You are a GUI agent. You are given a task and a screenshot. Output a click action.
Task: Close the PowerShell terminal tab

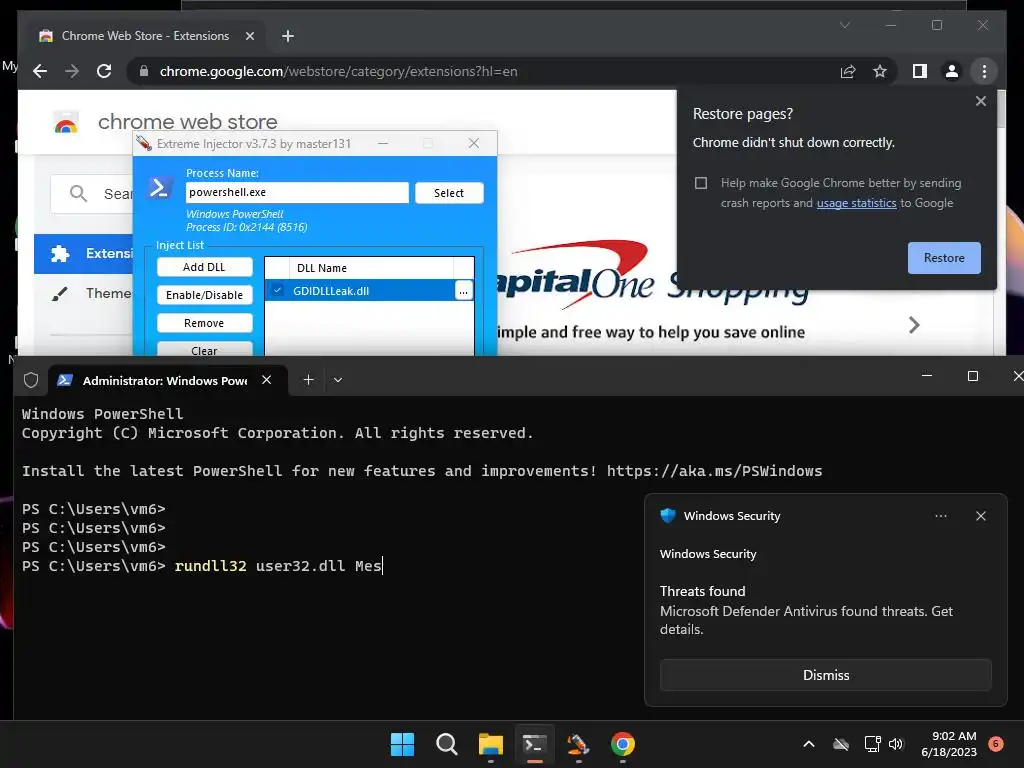(x=266, y=380)
